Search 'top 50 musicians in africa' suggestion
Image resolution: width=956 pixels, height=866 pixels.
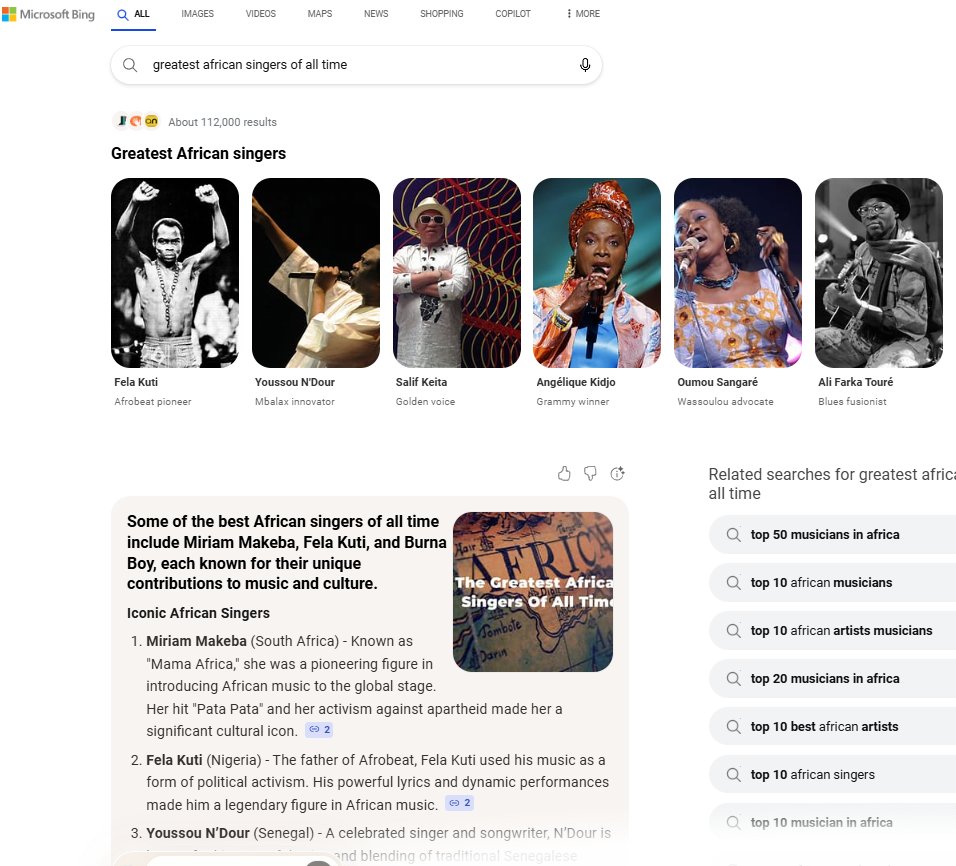(x=832, y=535)
